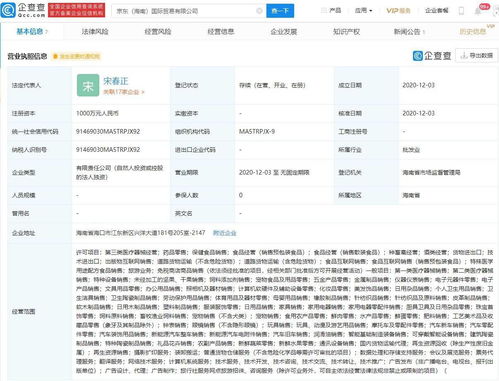This screenshot has width=499, height=381.
Task: Select the 核准日期 value 2020-12-03
Action: tap(419, 113)
